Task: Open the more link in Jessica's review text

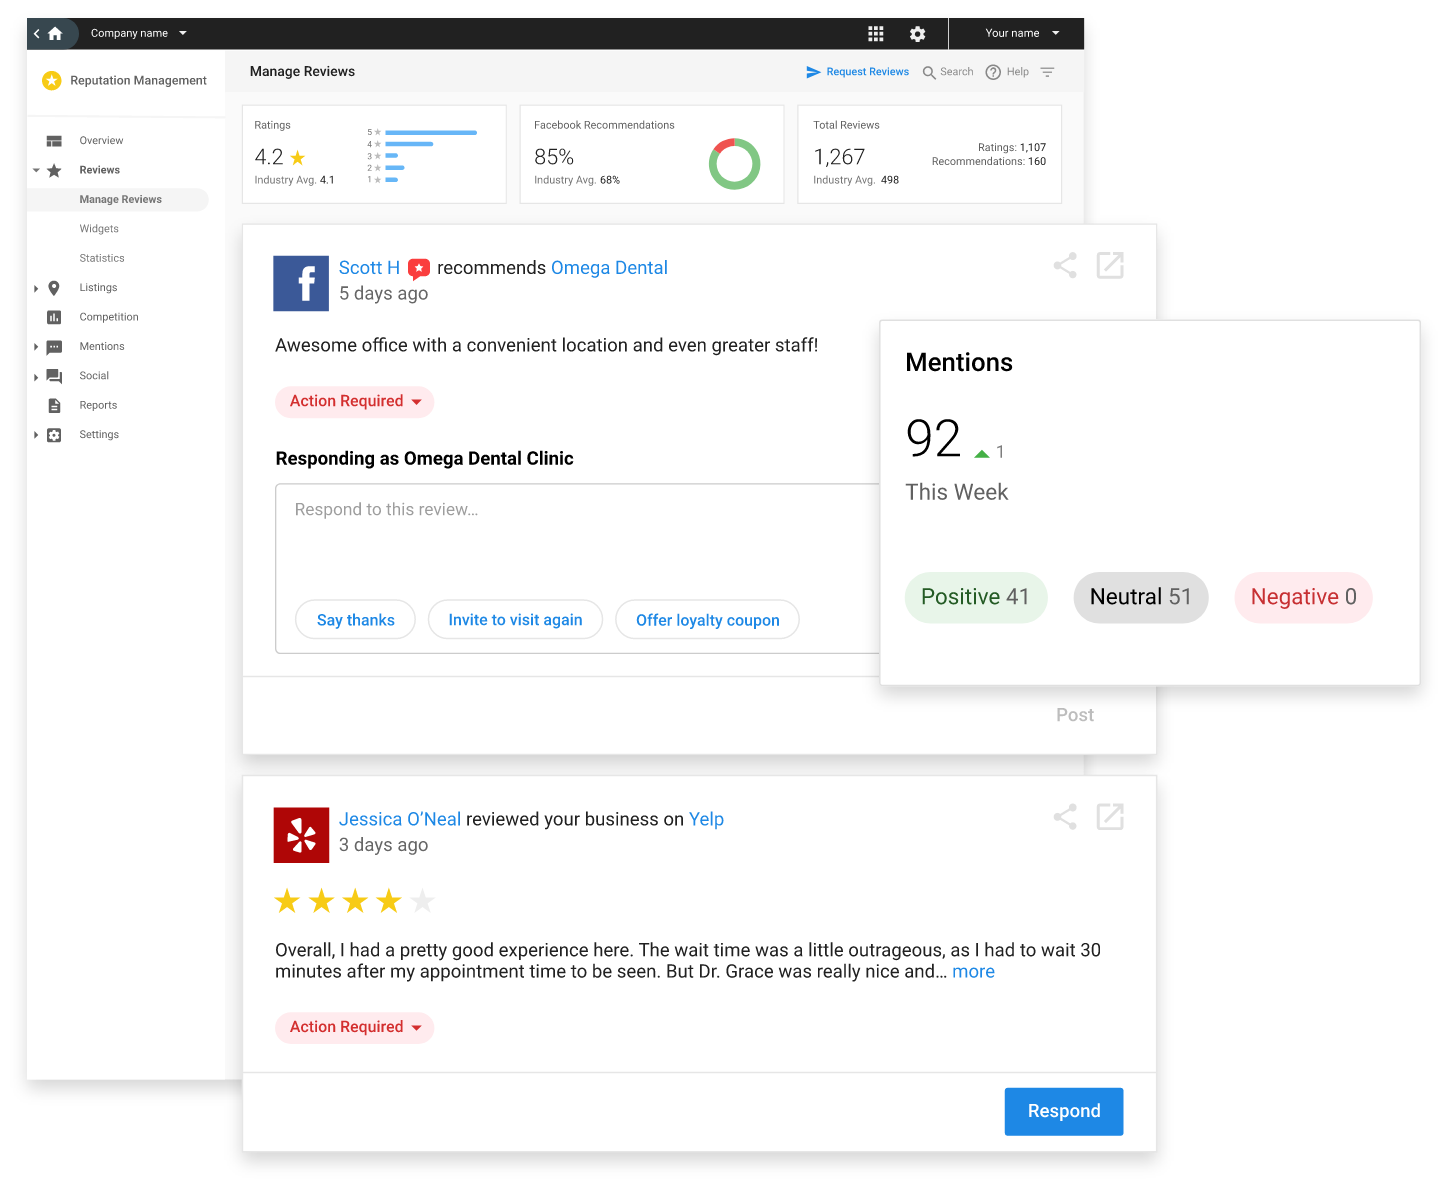Action: (x=973, y=971)
